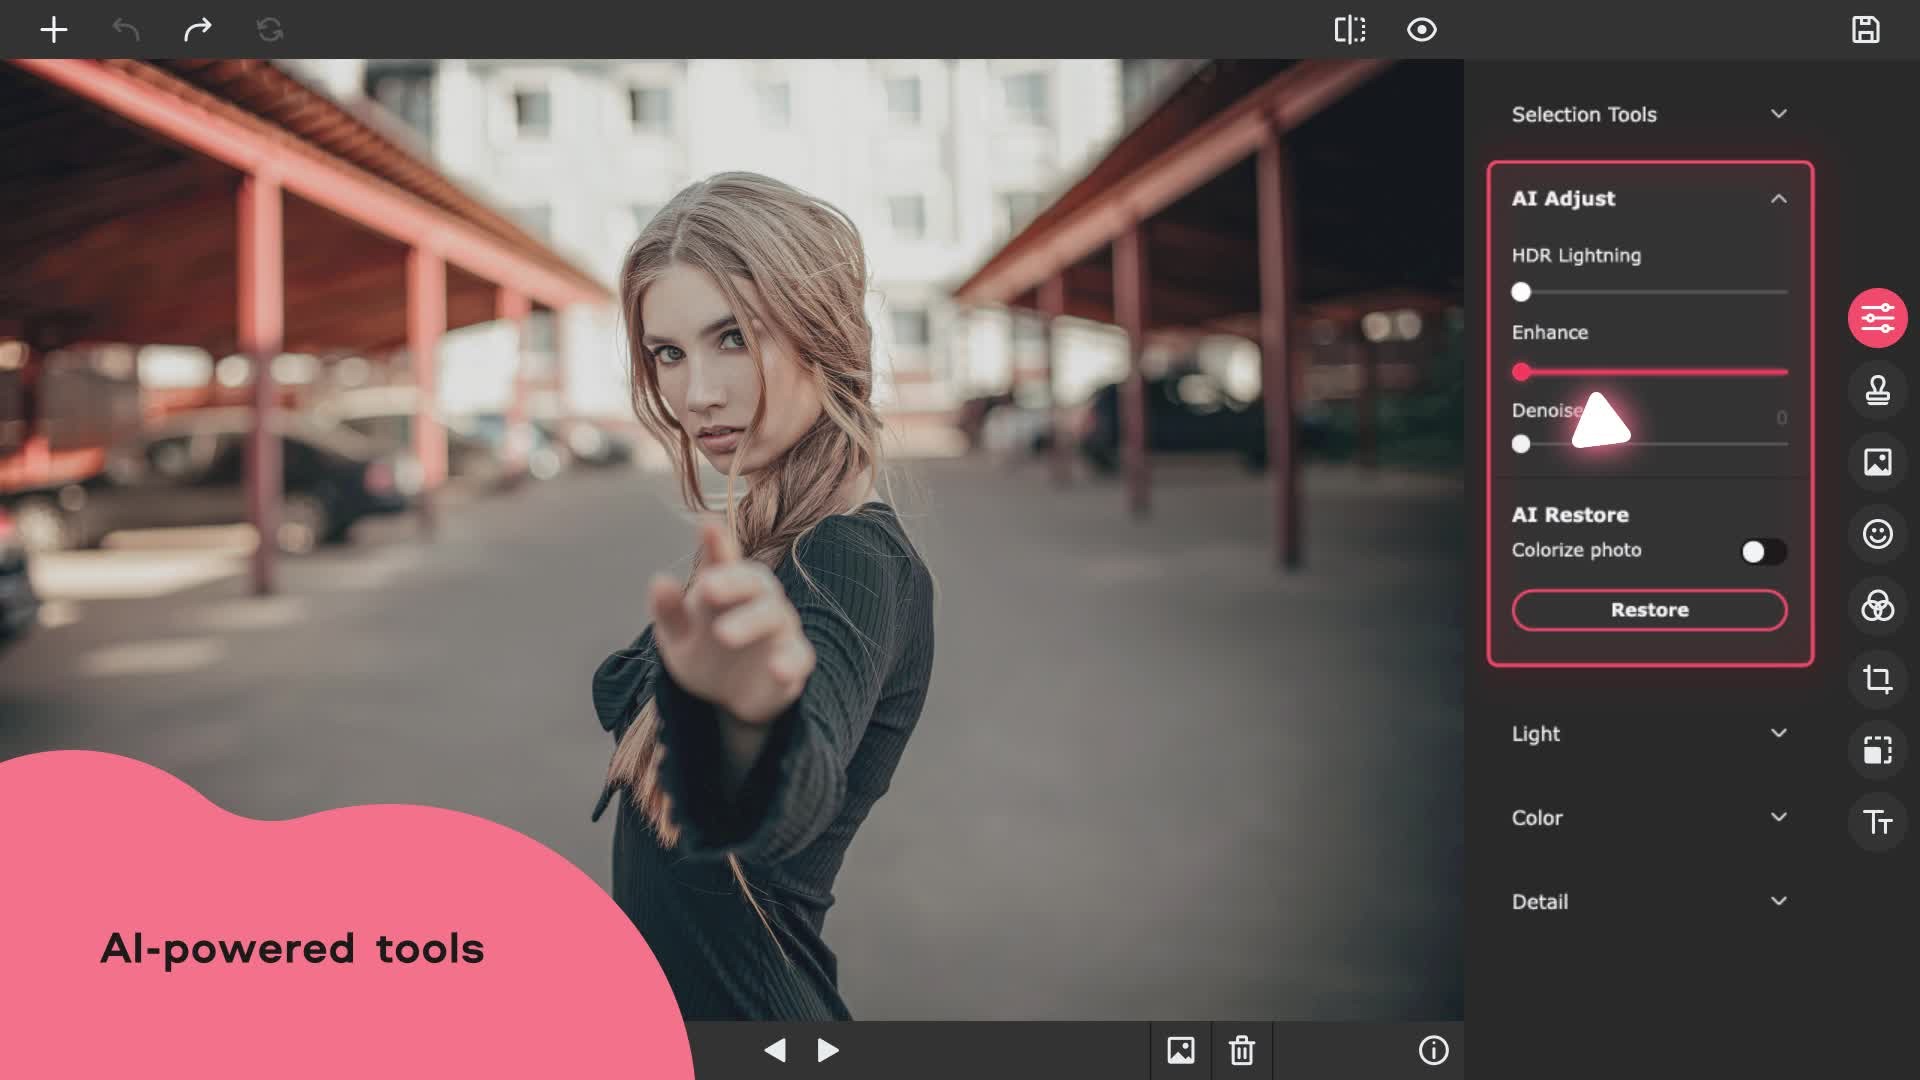Click the Restore button
The width and height of the screenshot is (1920, 1080).
click(1649, 610)
